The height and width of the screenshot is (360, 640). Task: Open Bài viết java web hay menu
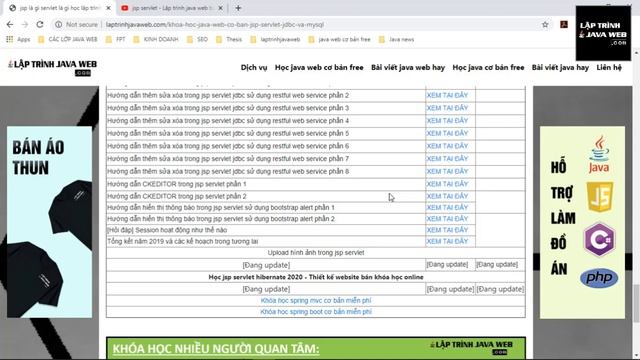click(x=408, y=67)
